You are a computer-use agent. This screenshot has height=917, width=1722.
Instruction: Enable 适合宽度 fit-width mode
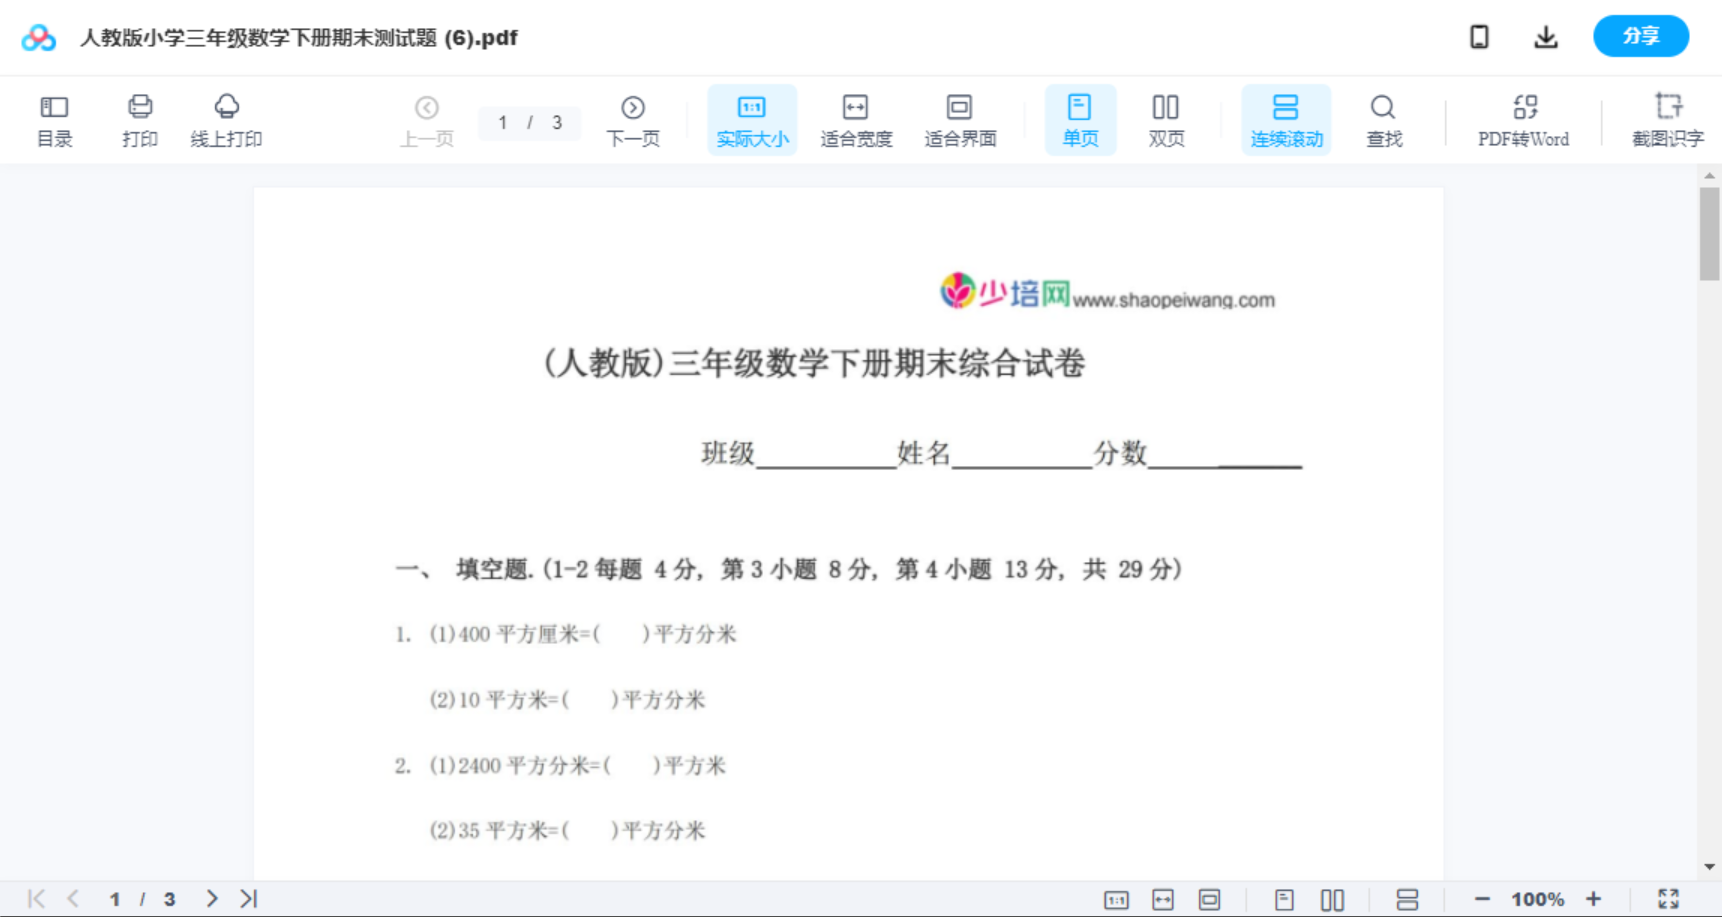pos(856,119)
